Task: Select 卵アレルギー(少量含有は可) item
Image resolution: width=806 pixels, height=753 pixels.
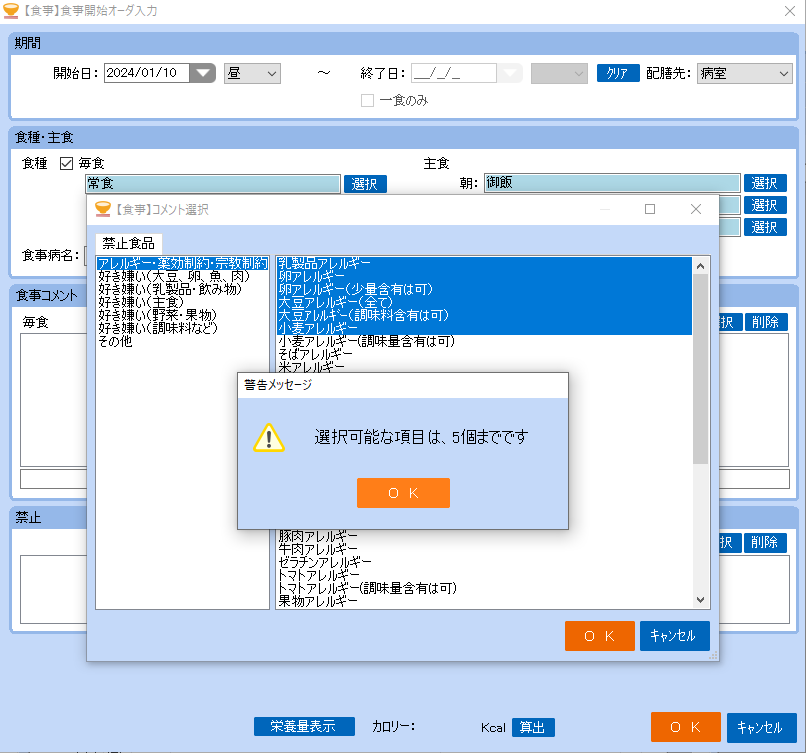Action: (x=484, y=289)
